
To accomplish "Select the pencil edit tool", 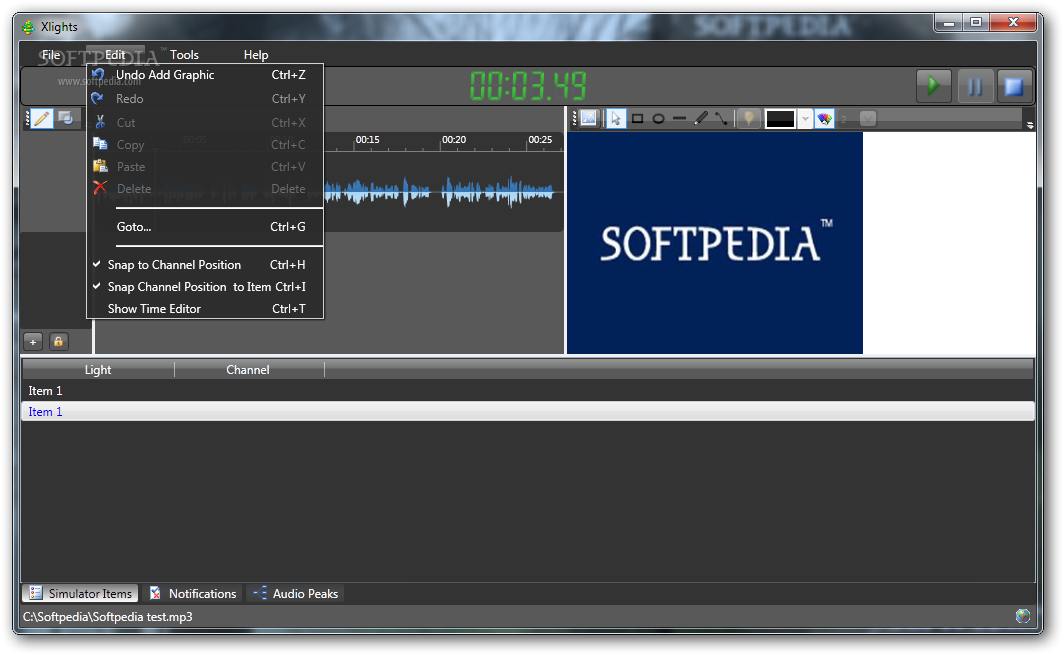I will [x=41, y=119].
